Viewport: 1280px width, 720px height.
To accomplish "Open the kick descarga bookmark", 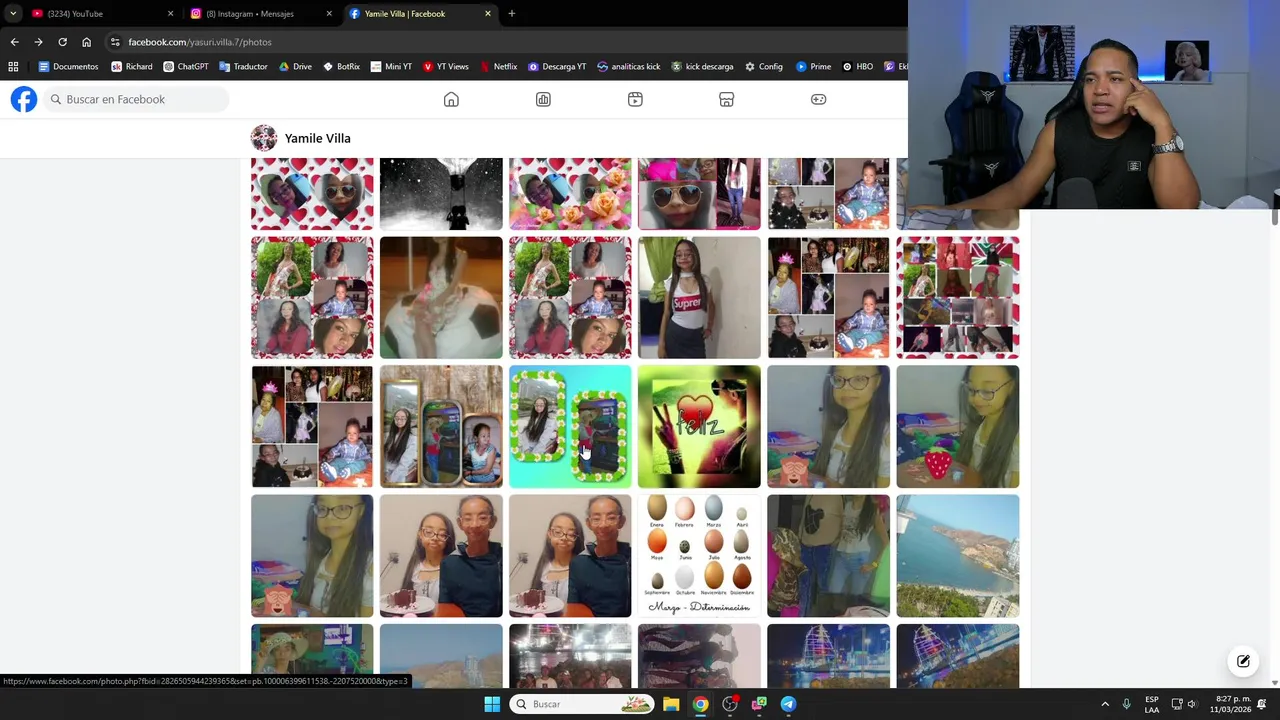I will click(x=703, y=67).
